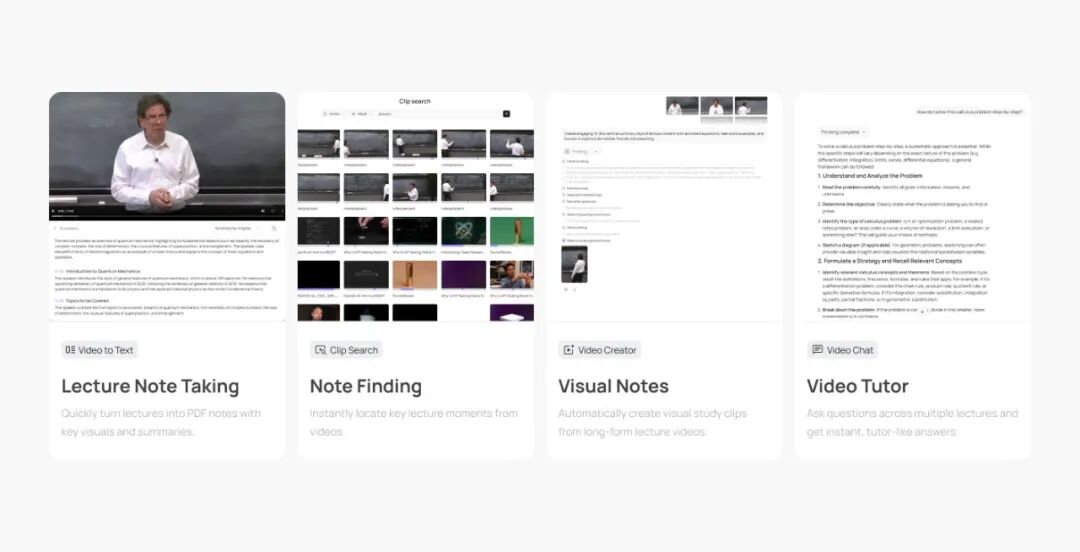This screenshot has height=552, width=1080.
Task: Submit clip search with the black button
Action: click(506, 114)
